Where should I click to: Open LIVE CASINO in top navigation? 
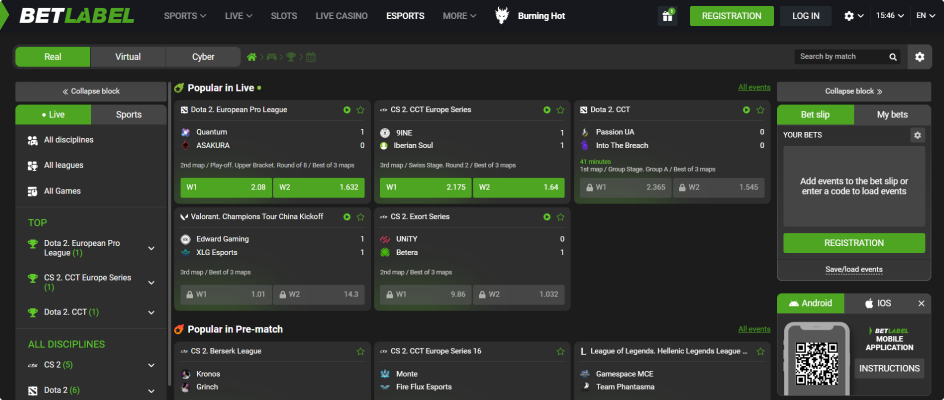click(x=341, y=16)
